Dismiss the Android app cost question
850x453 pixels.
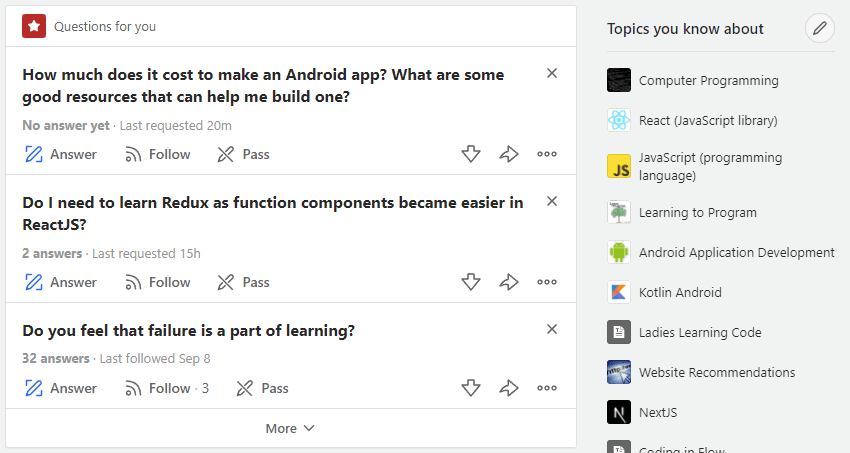(552, 73)
